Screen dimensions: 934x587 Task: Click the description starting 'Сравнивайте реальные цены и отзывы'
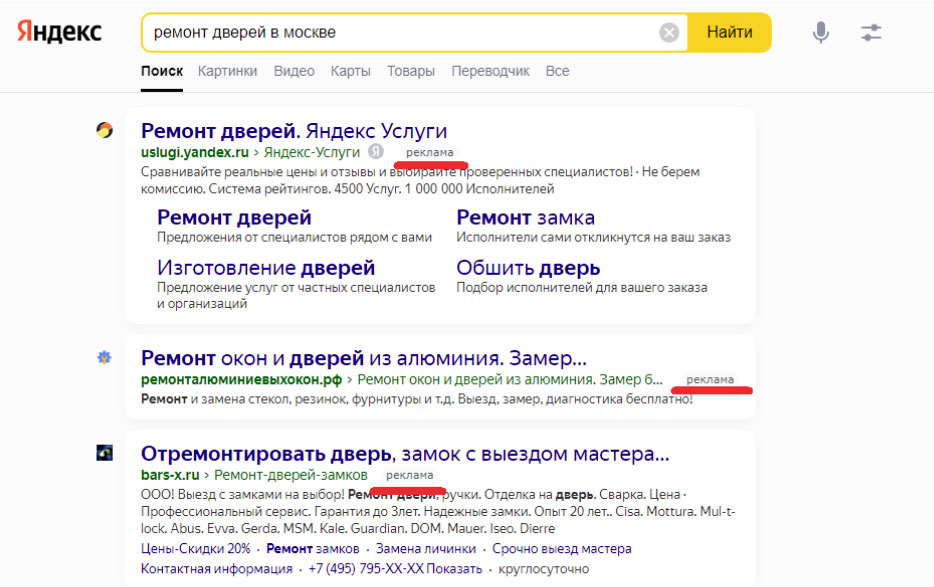[x=420, y=180]
